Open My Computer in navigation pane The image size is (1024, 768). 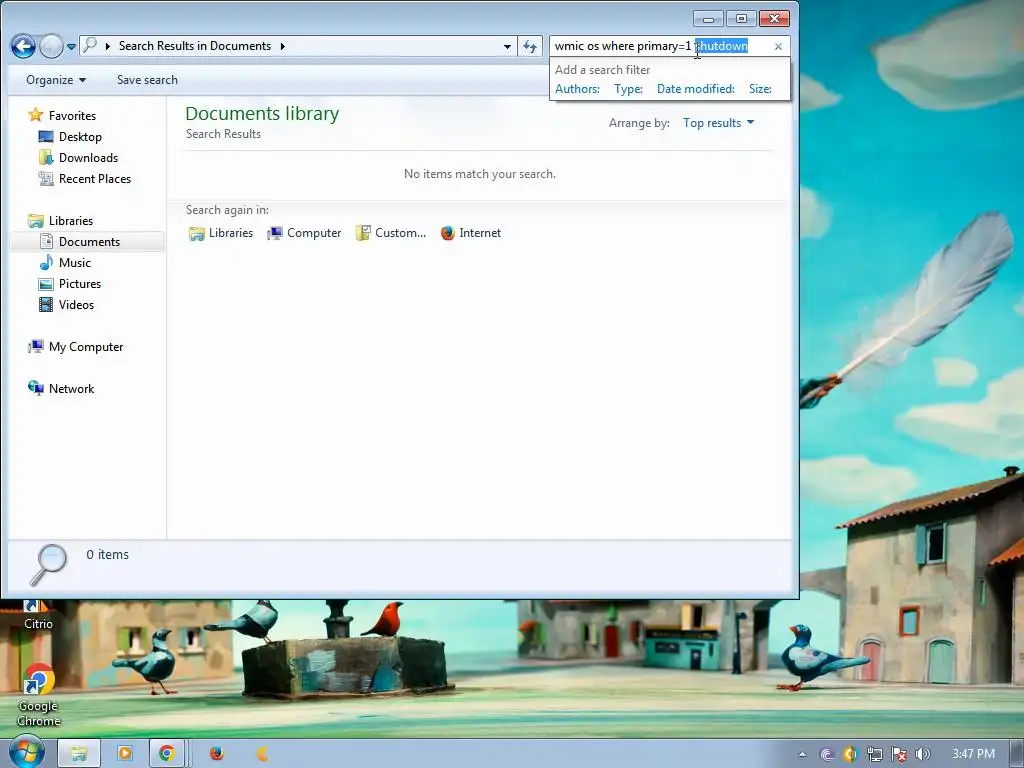86,347
